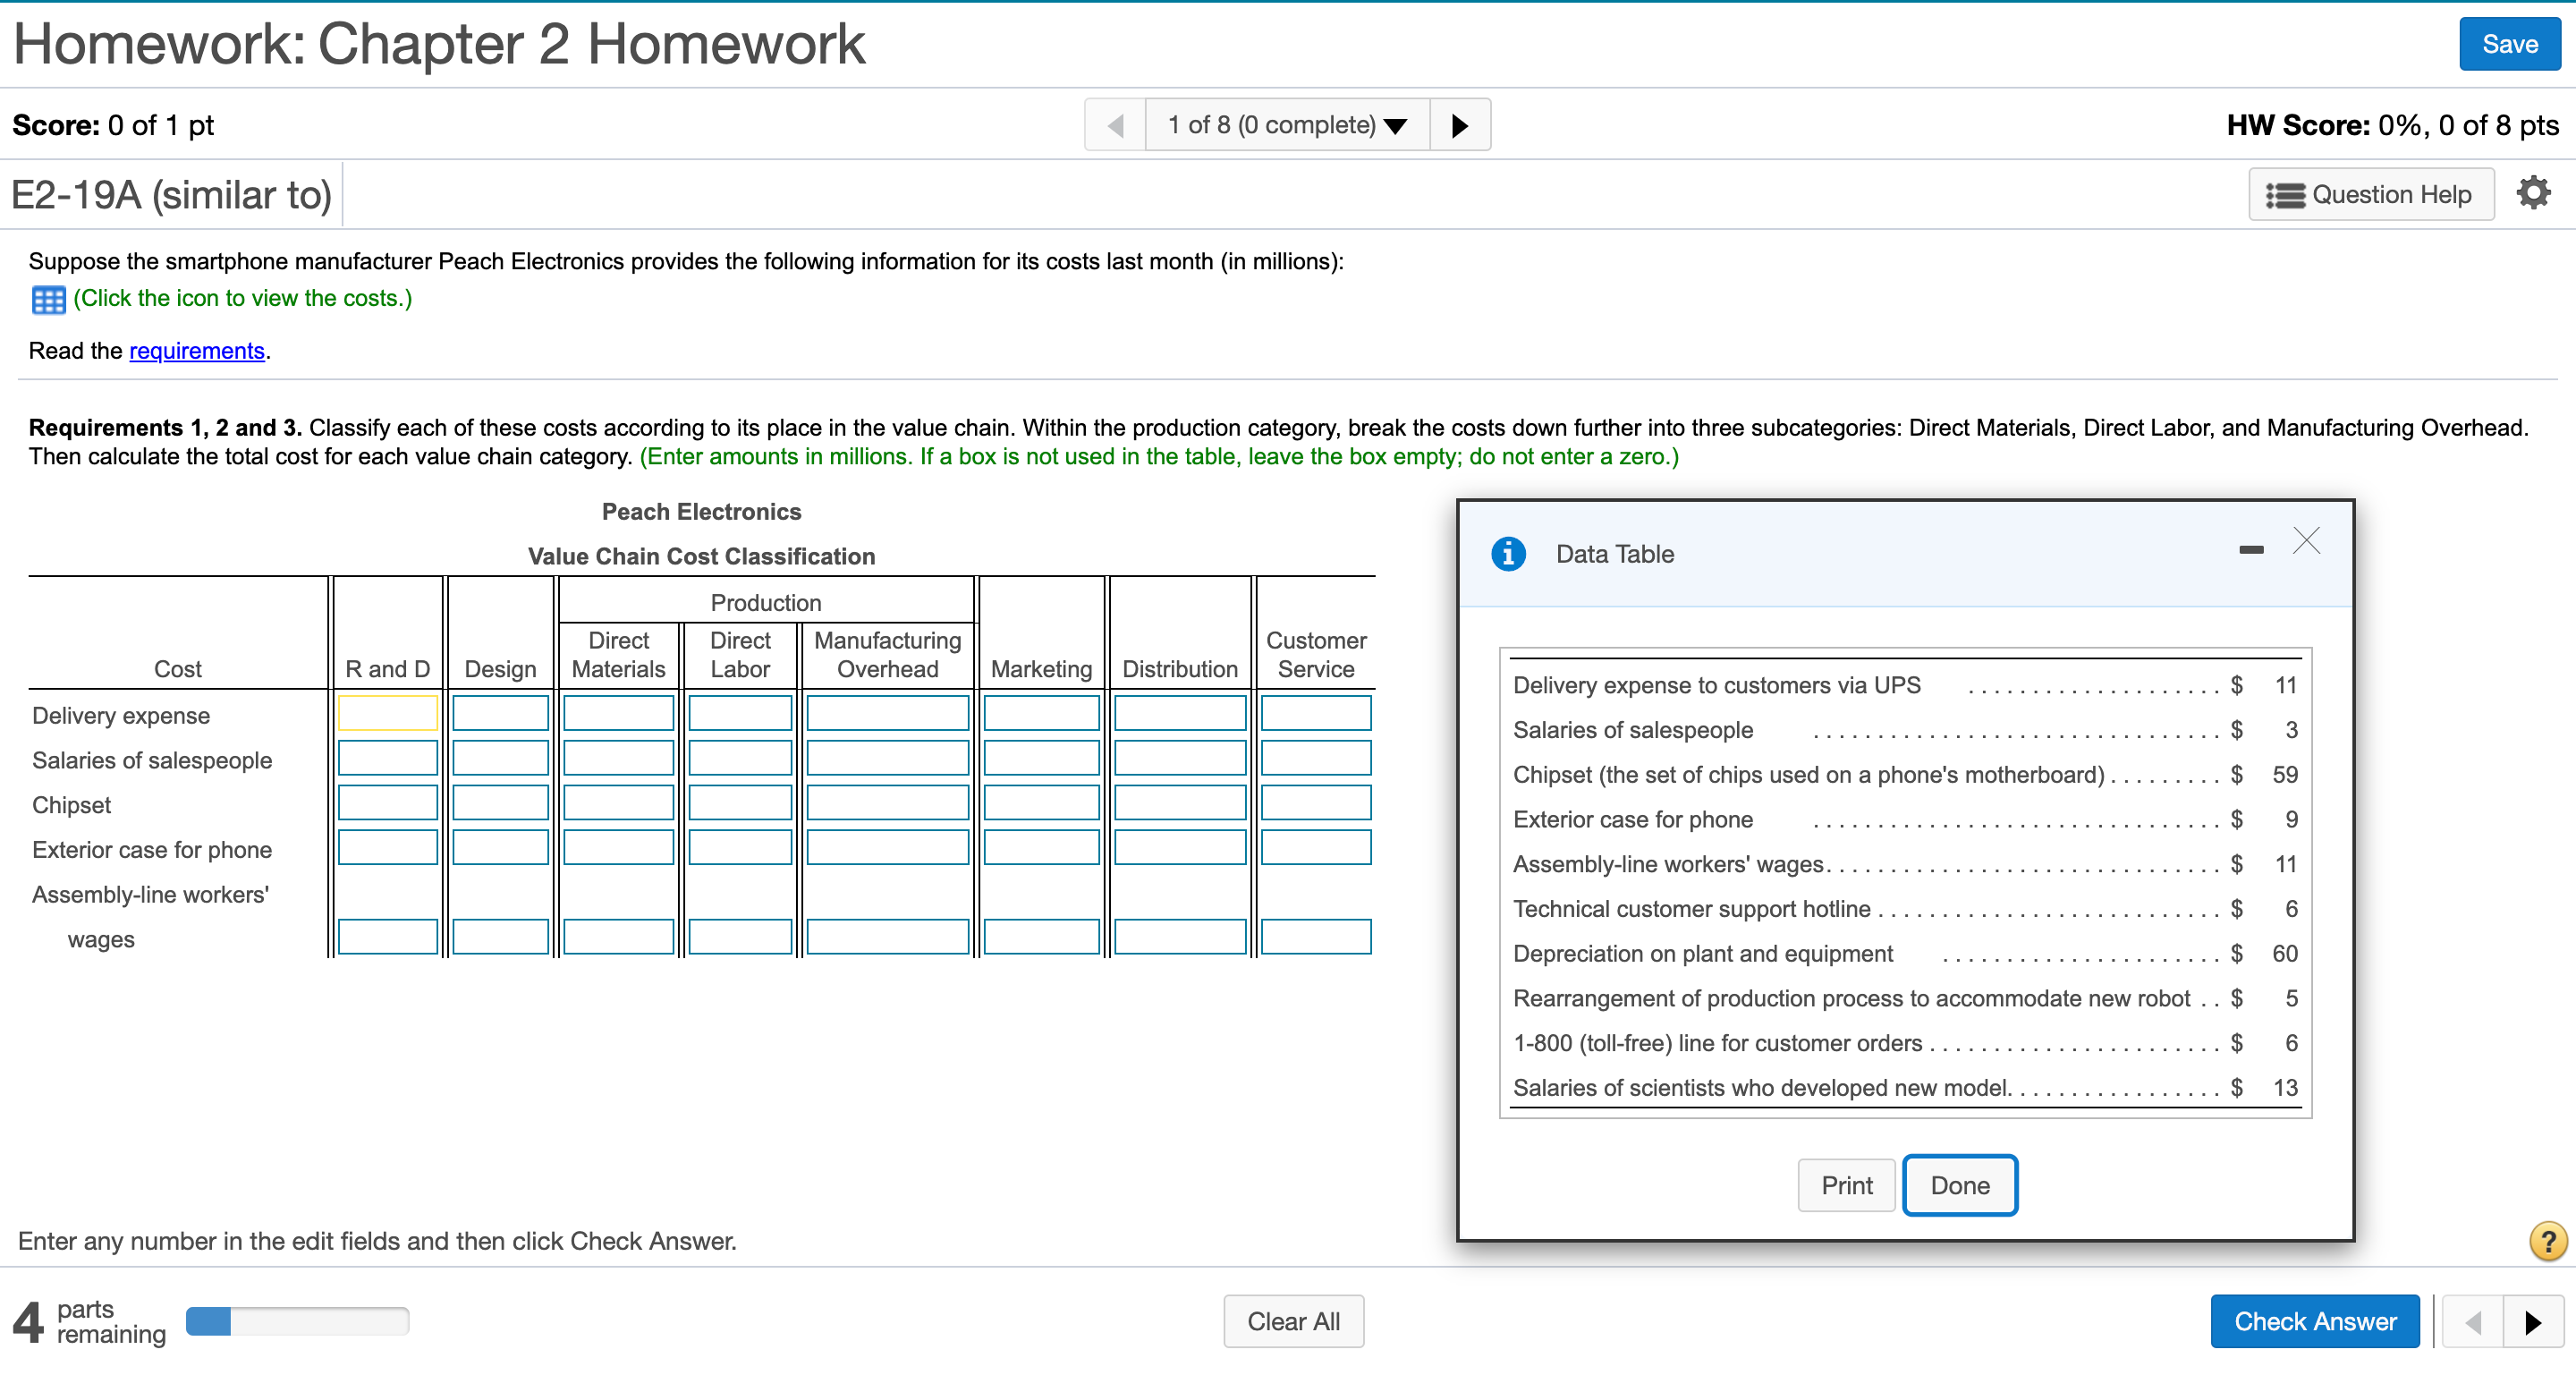Click the back arrow near Check Answer

(x=2473, y=1321)
